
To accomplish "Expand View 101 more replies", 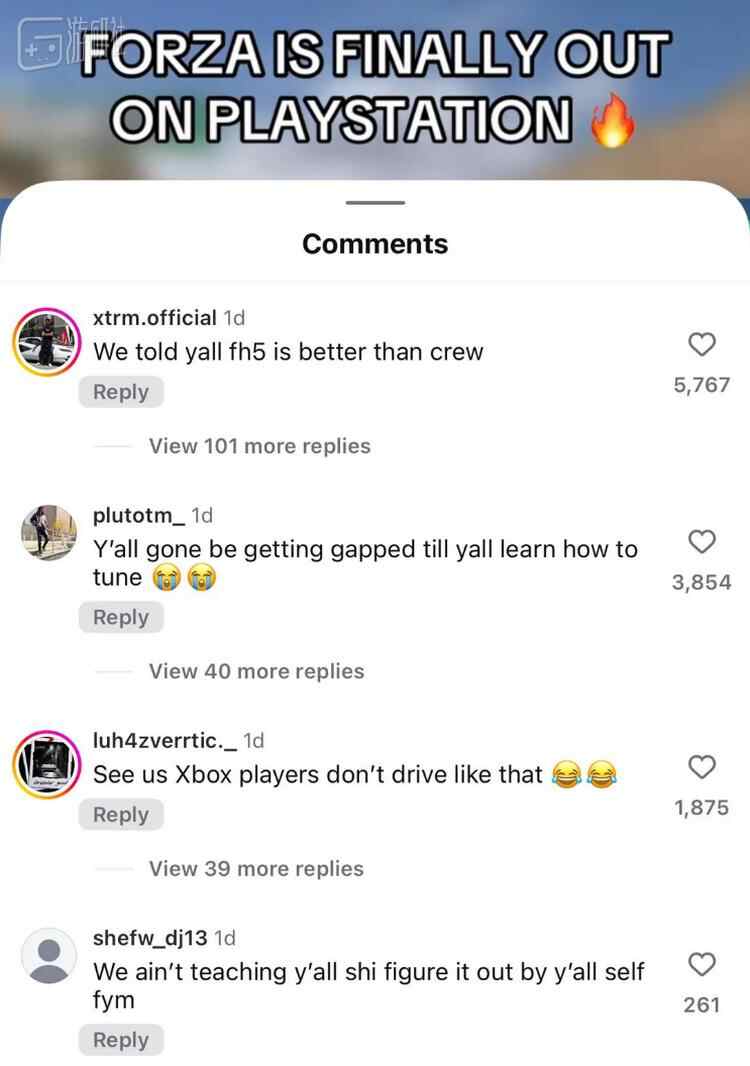I will [x=260, y=446].
